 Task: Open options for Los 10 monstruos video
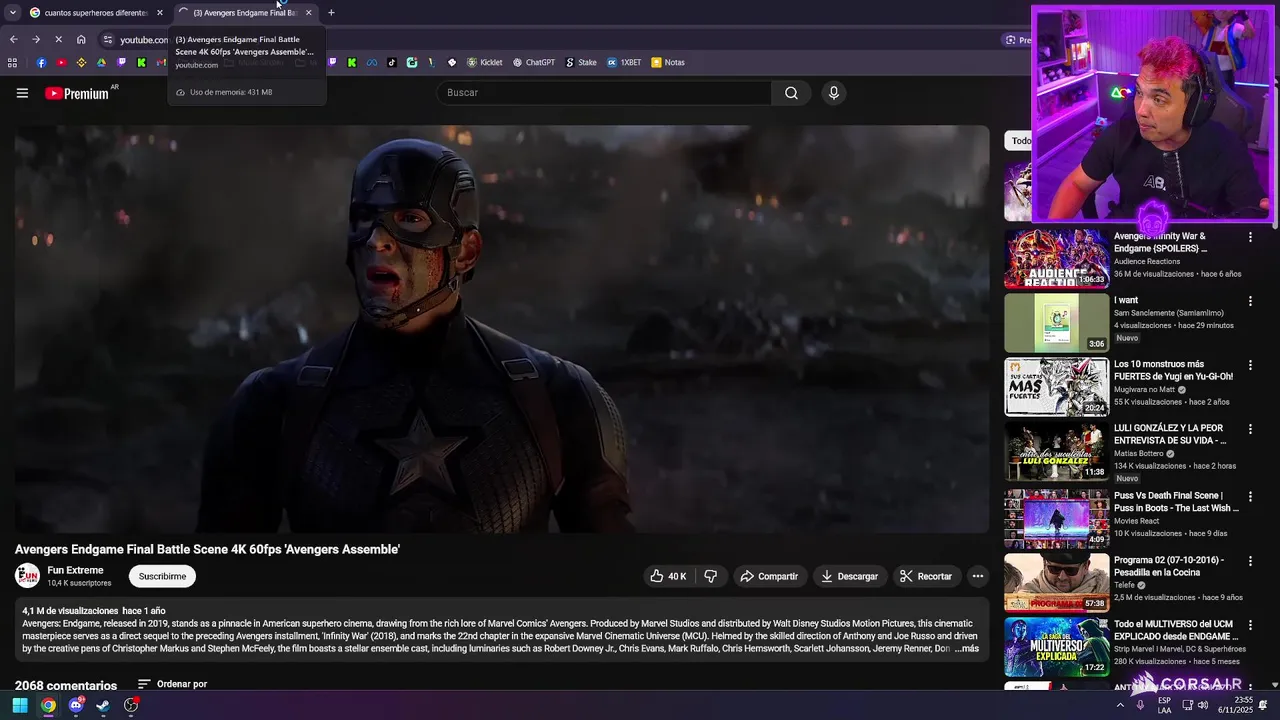(1250, 365)
